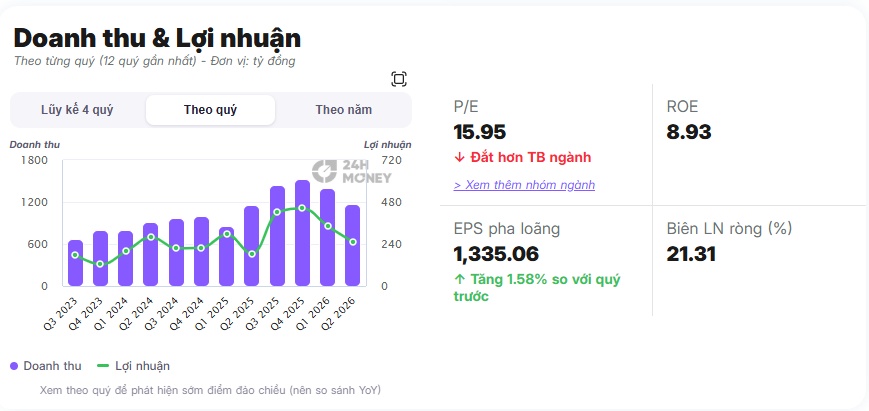
Task: Click the Q3 2024 revenue bar
Action: [x=176, y=253]
